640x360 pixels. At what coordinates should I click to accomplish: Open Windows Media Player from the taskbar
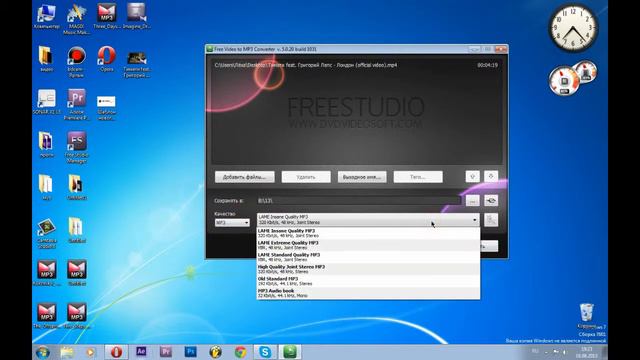90,352
